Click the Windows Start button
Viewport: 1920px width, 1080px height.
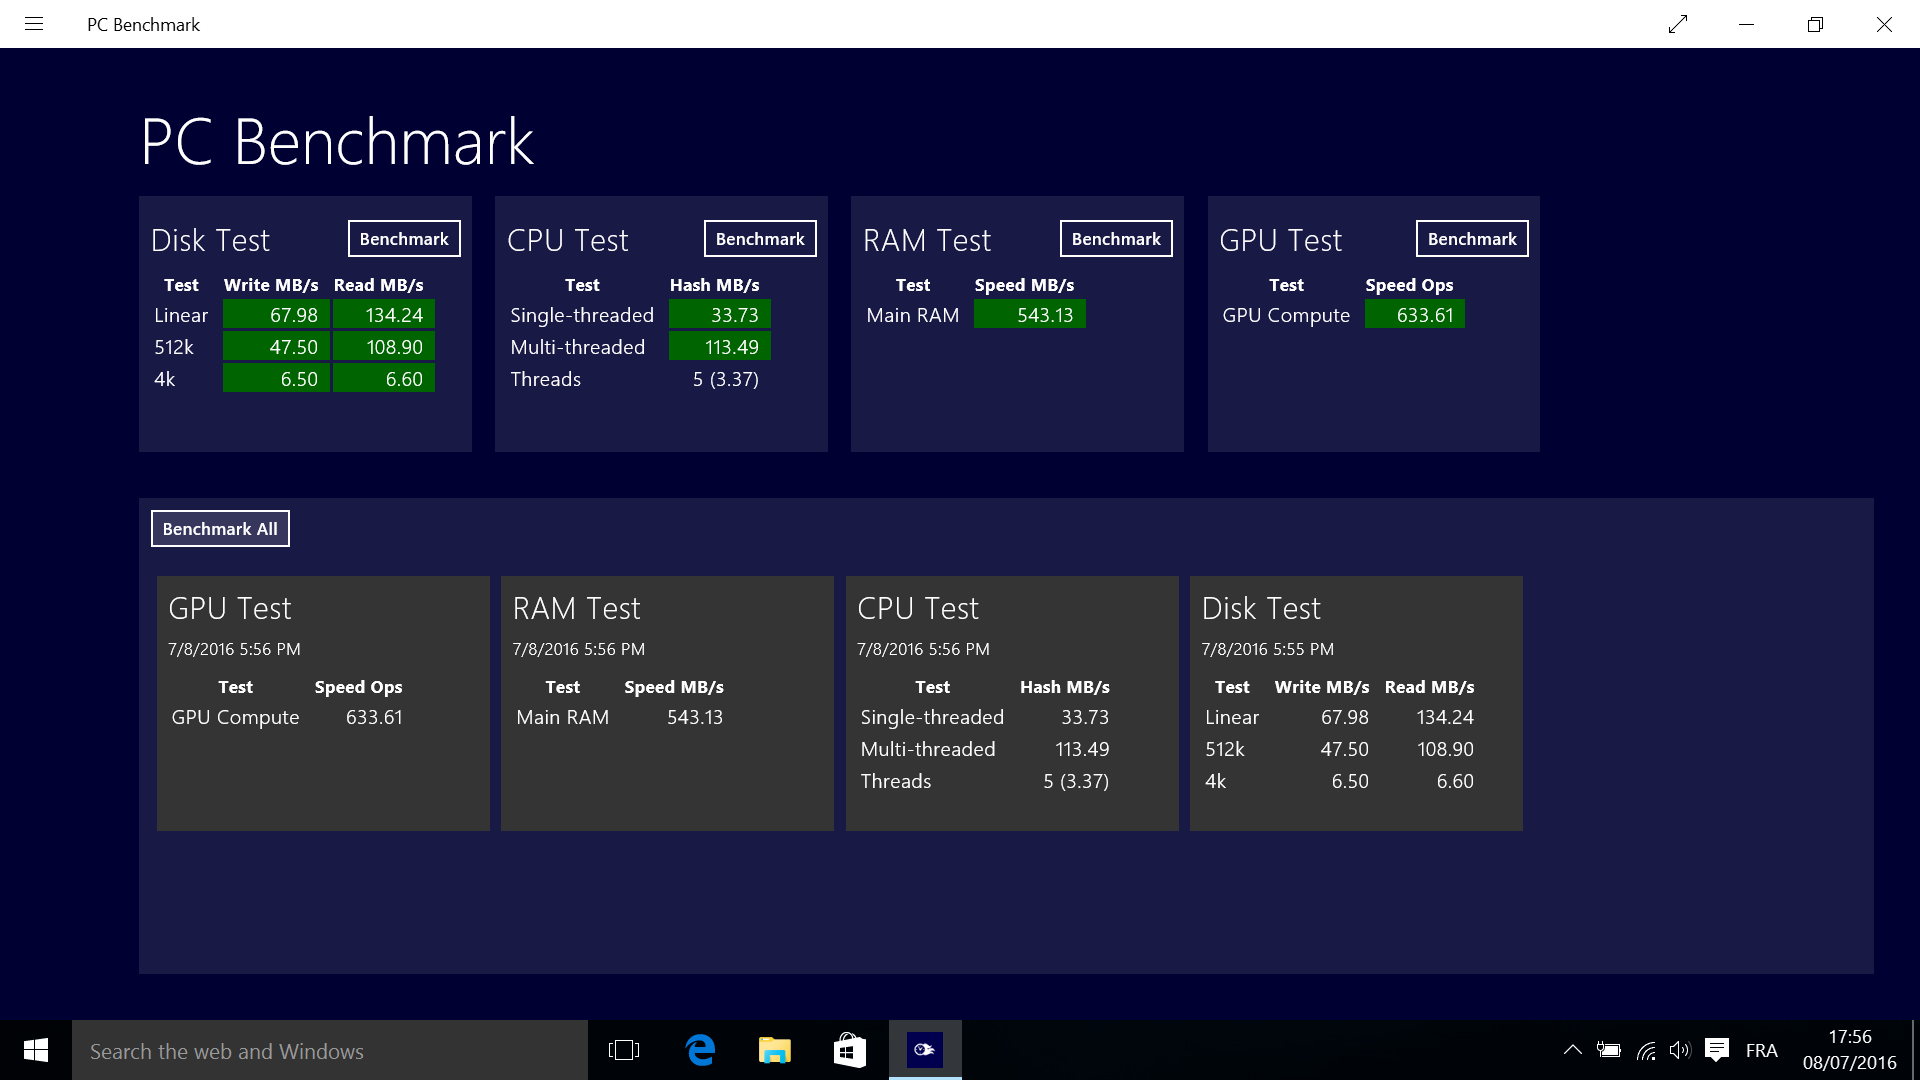pyautogui.click(x=36, y=1050)
